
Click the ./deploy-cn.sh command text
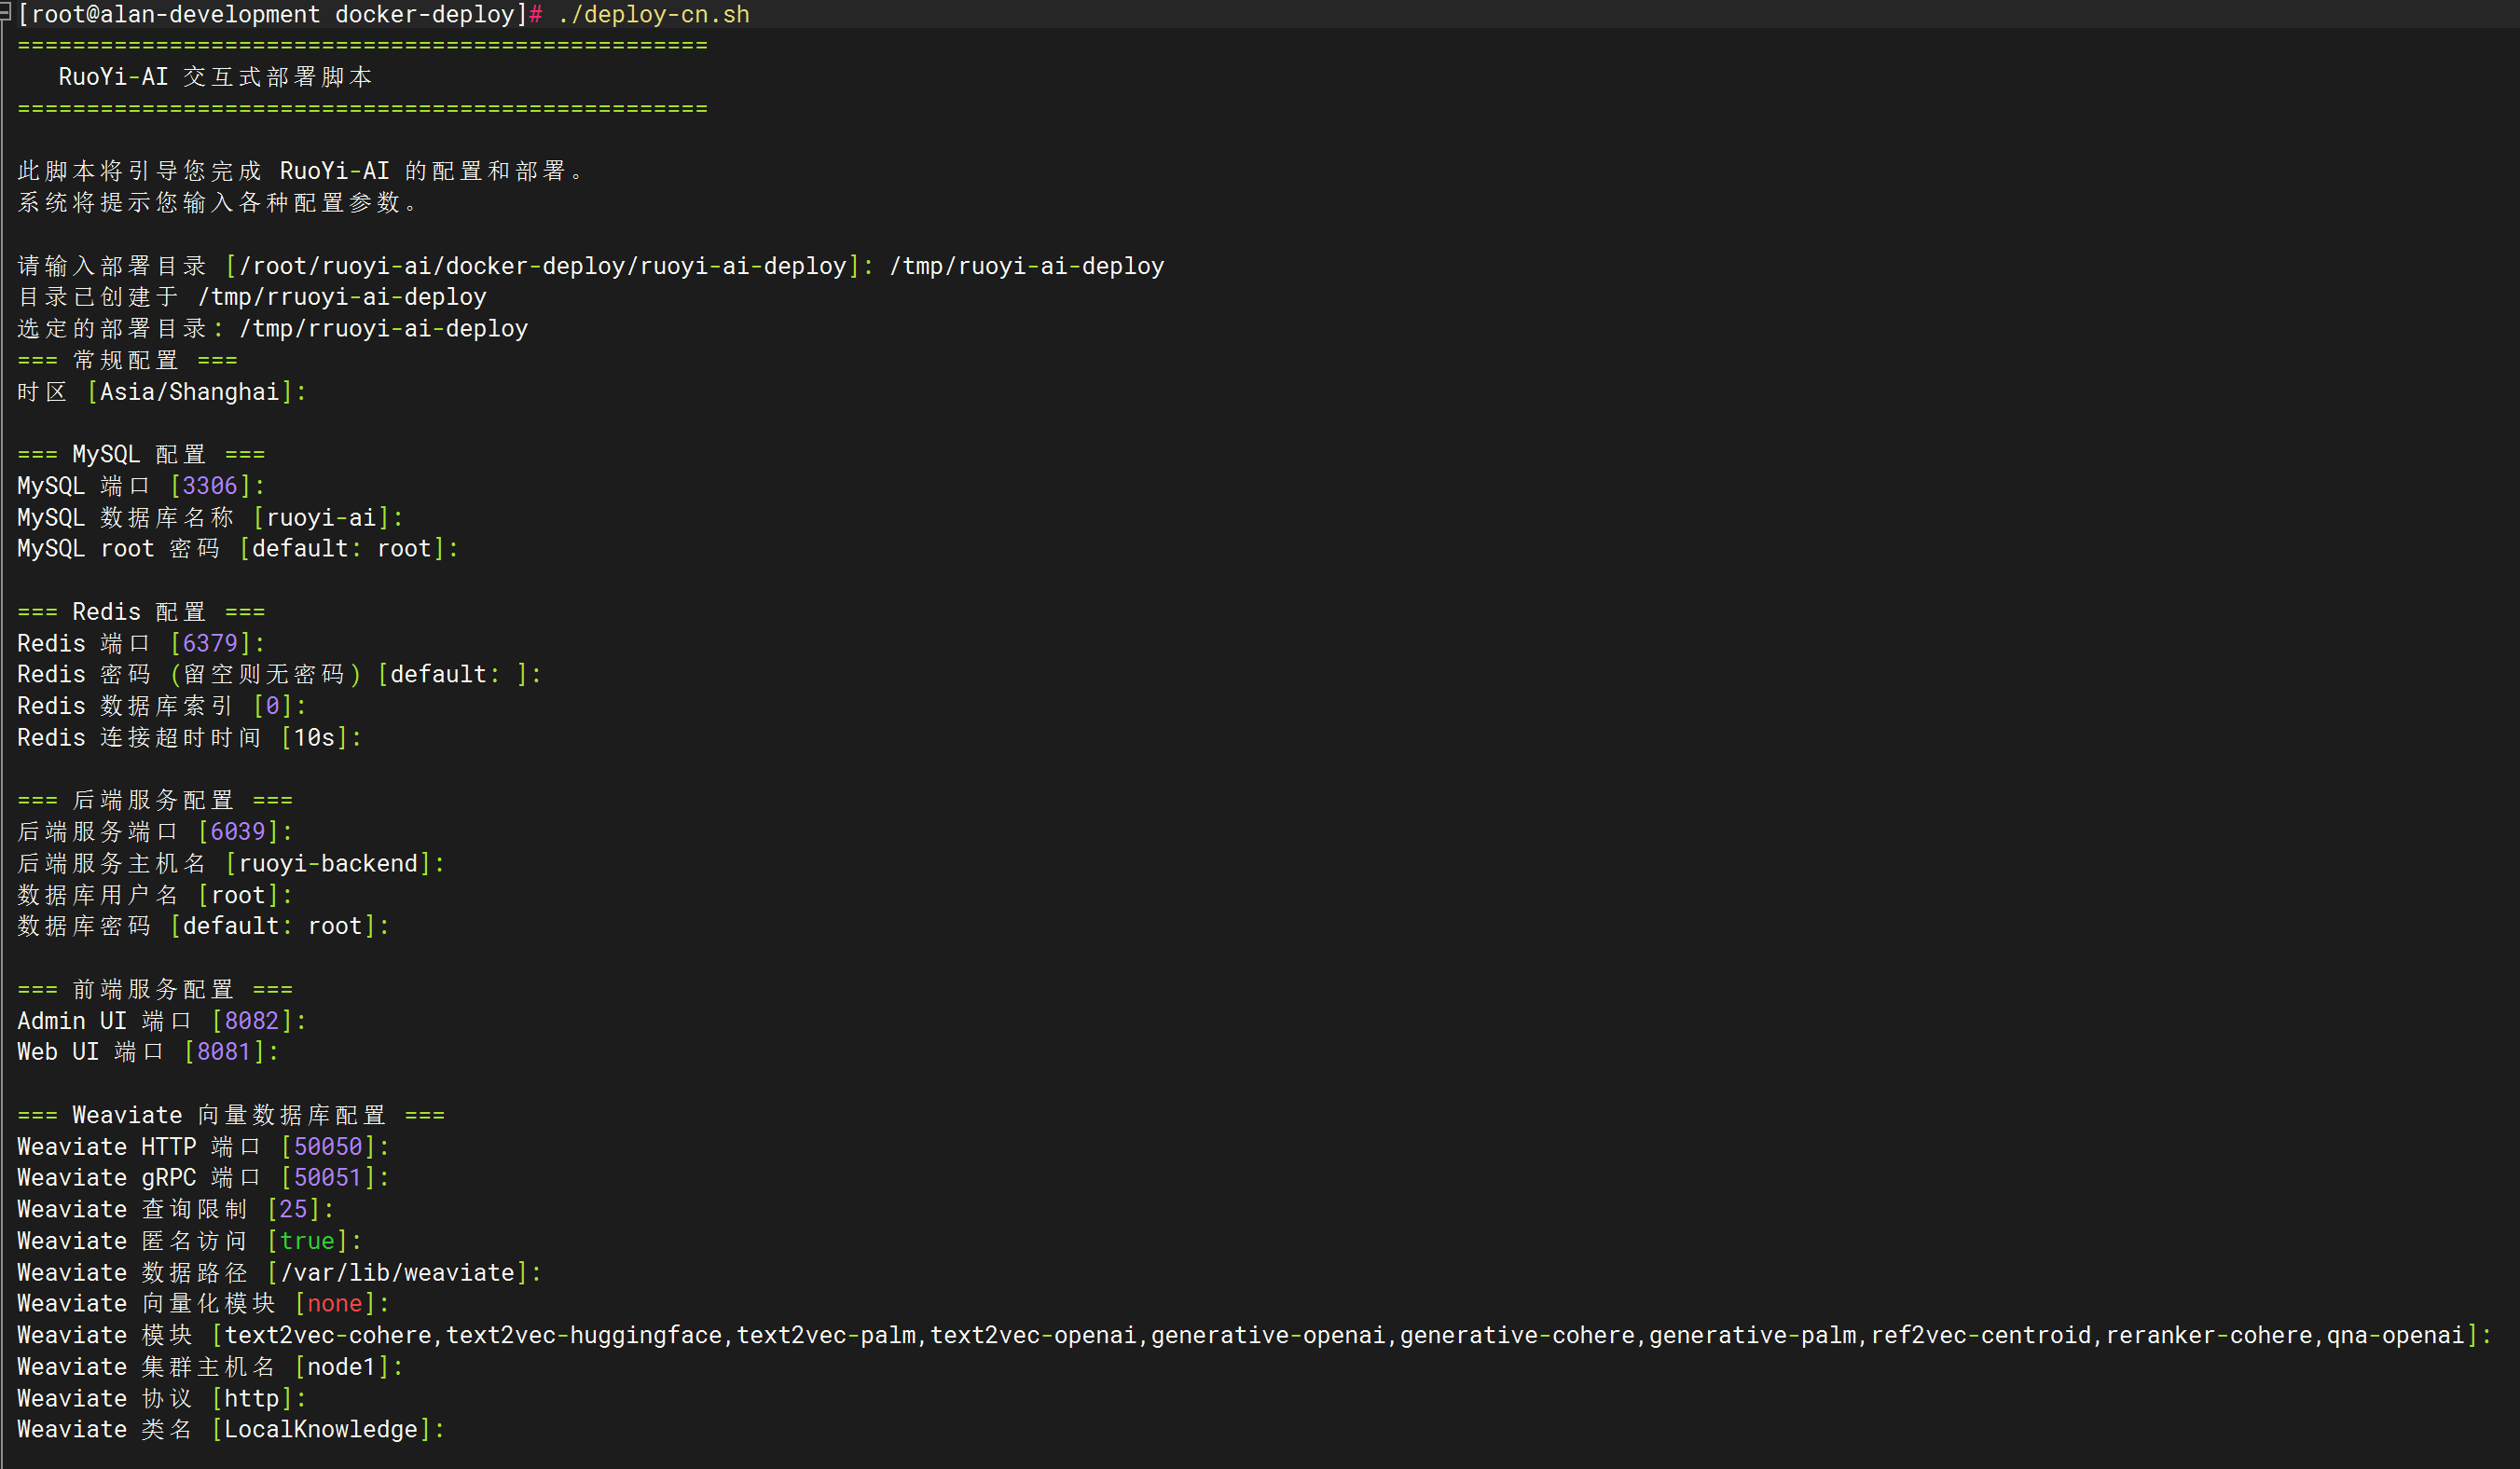[x=652, y=14]
